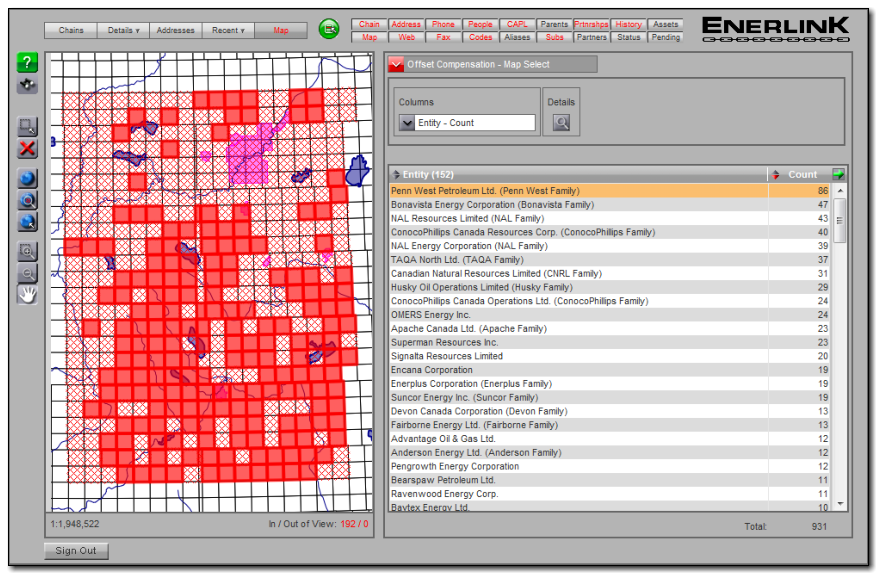Select Superman Resources Inc. row
Screen dimensions: 884x581
(x=611, y=343)
